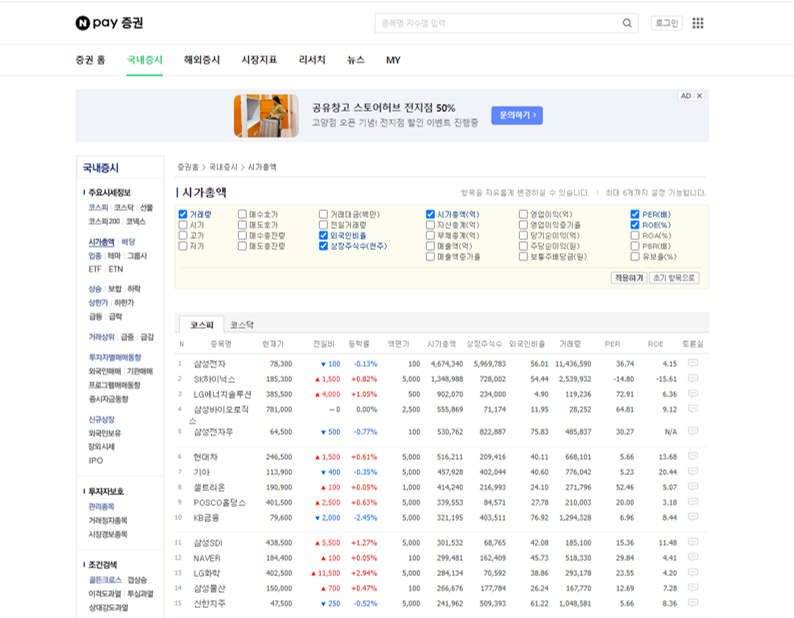Click the AD label icon on banner
Image resolution: width=794 pixels, height=618 pixels.
(686, 96)
